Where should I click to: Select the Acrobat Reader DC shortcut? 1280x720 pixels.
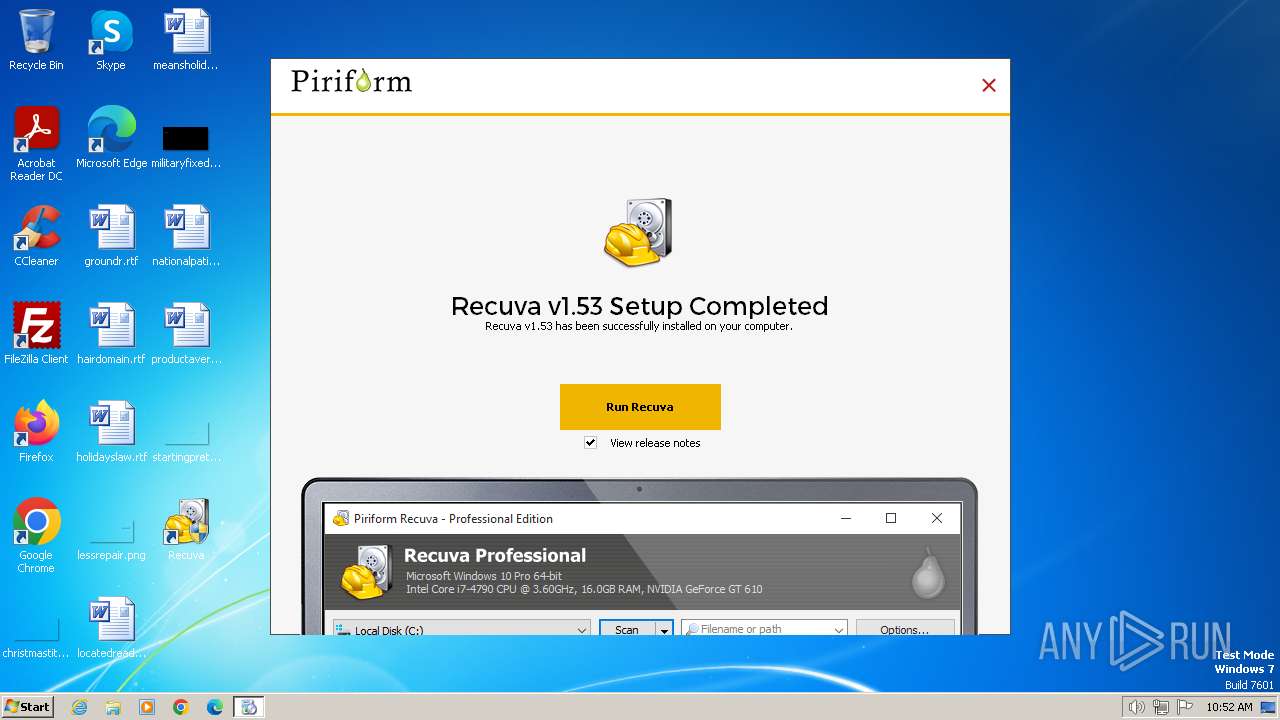[x=36, y=144]
